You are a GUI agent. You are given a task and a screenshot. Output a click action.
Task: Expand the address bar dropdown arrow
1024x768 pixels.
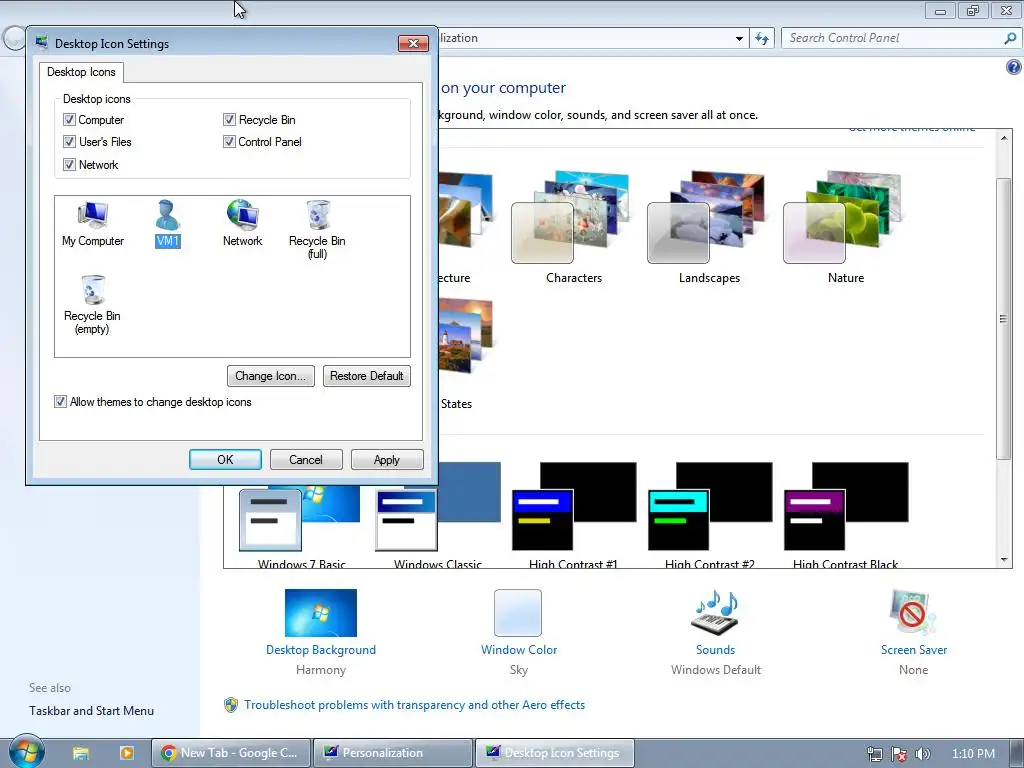click(x=739, y=39)
